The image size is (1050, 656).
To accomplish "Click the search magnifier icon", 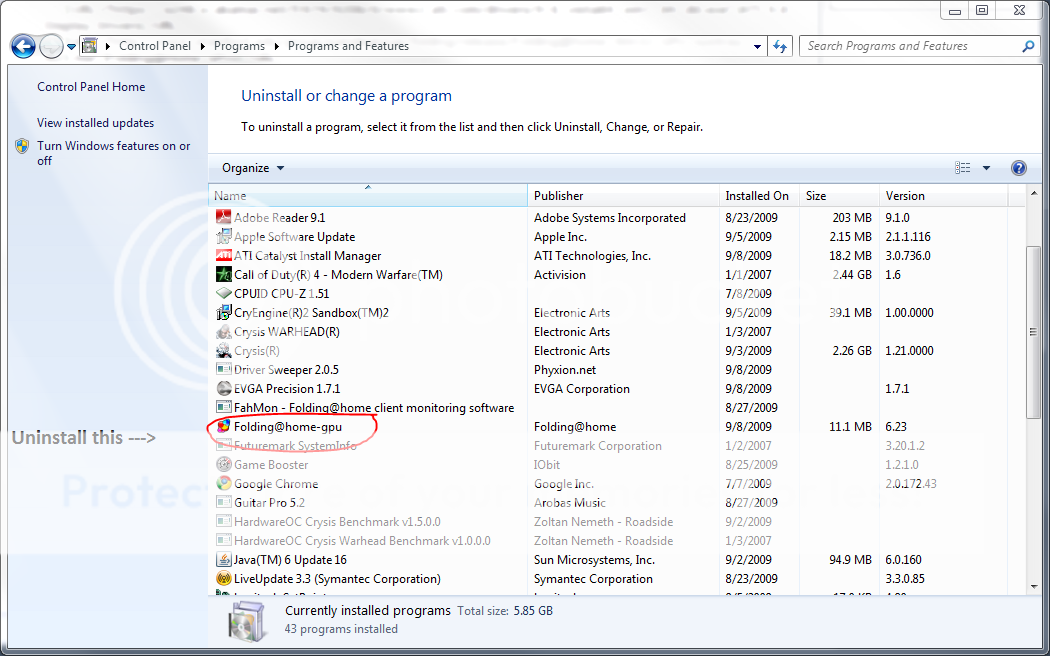I will (1028, 46).
